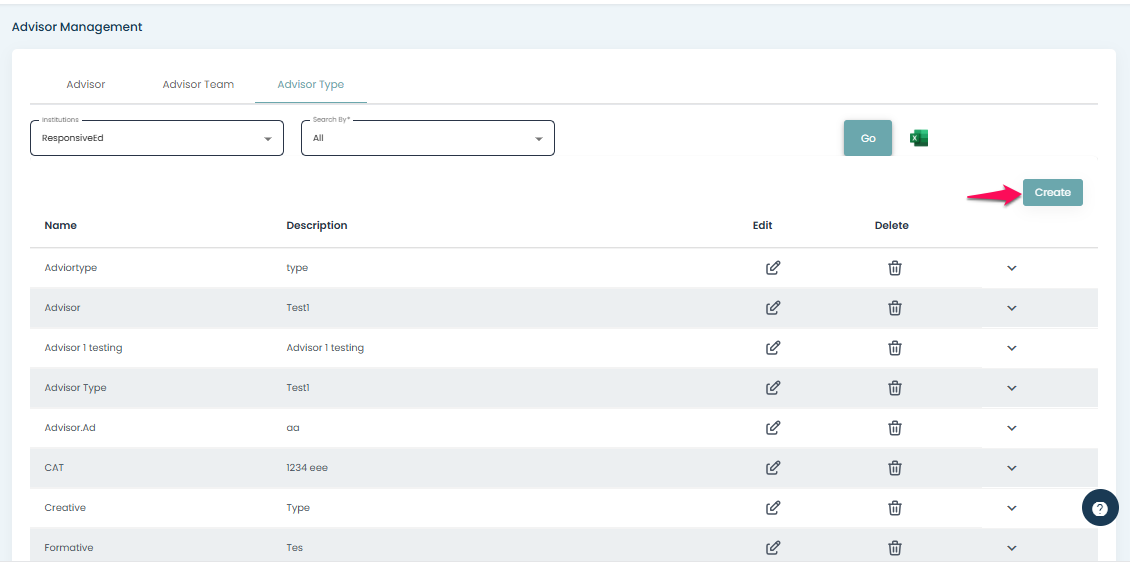Expand the Creative row chevron
1130x565 pixels.
1011,508
